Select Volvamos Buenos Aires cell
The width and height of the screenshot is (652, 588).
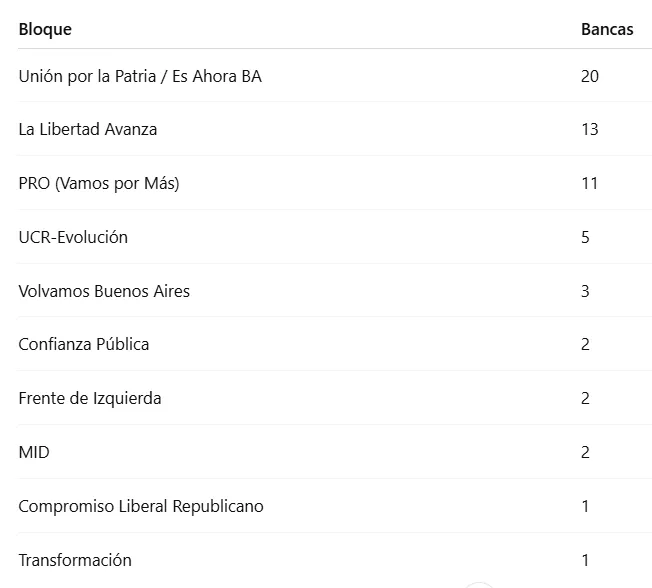coord(104,291)
